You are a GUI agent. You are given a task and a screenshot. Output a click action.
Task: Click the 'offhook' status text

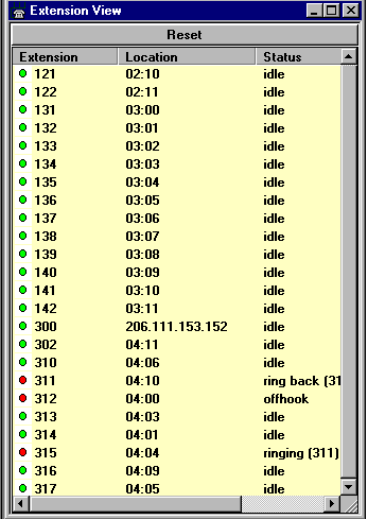286,399
